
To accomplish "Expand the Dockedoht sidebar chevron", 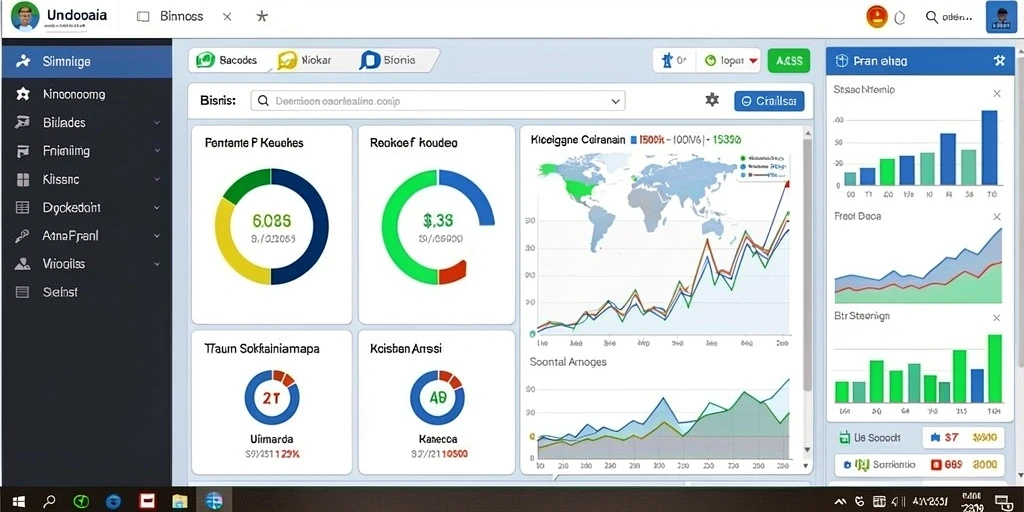I will (157, 208).
